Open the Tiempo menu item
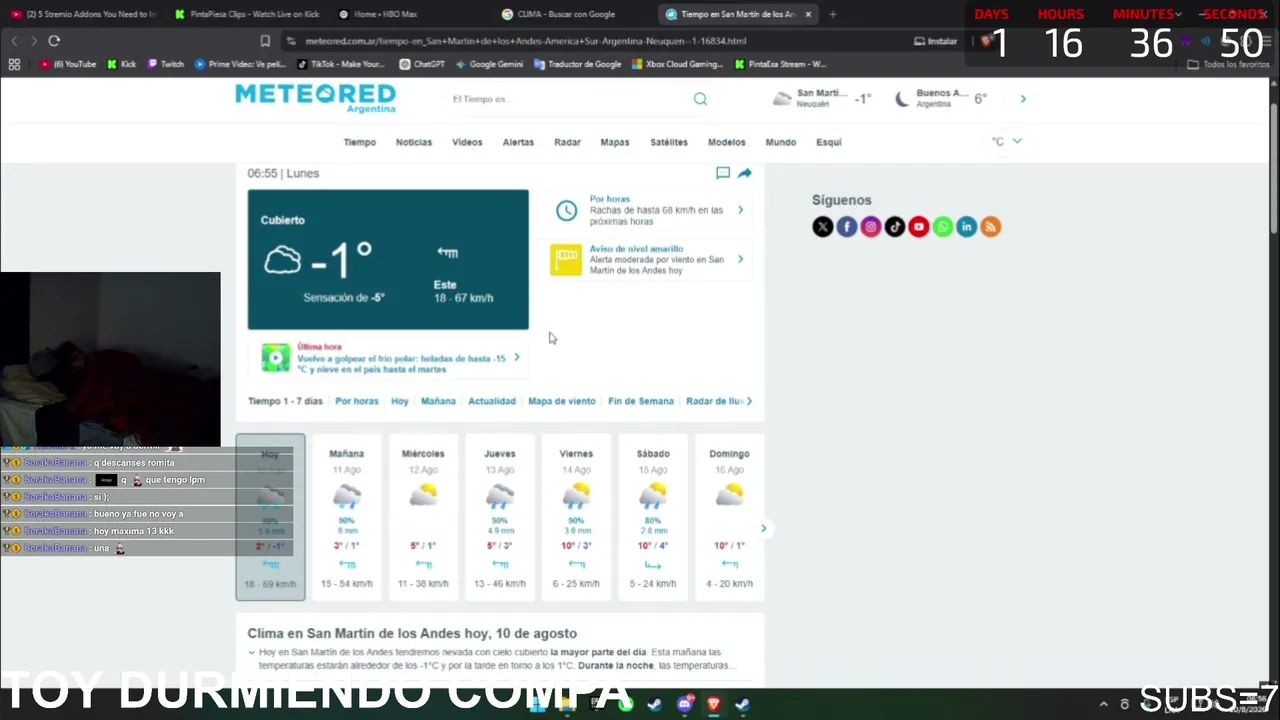The image size is (1280, 720). pyautogui.click(x=359, y=142)
